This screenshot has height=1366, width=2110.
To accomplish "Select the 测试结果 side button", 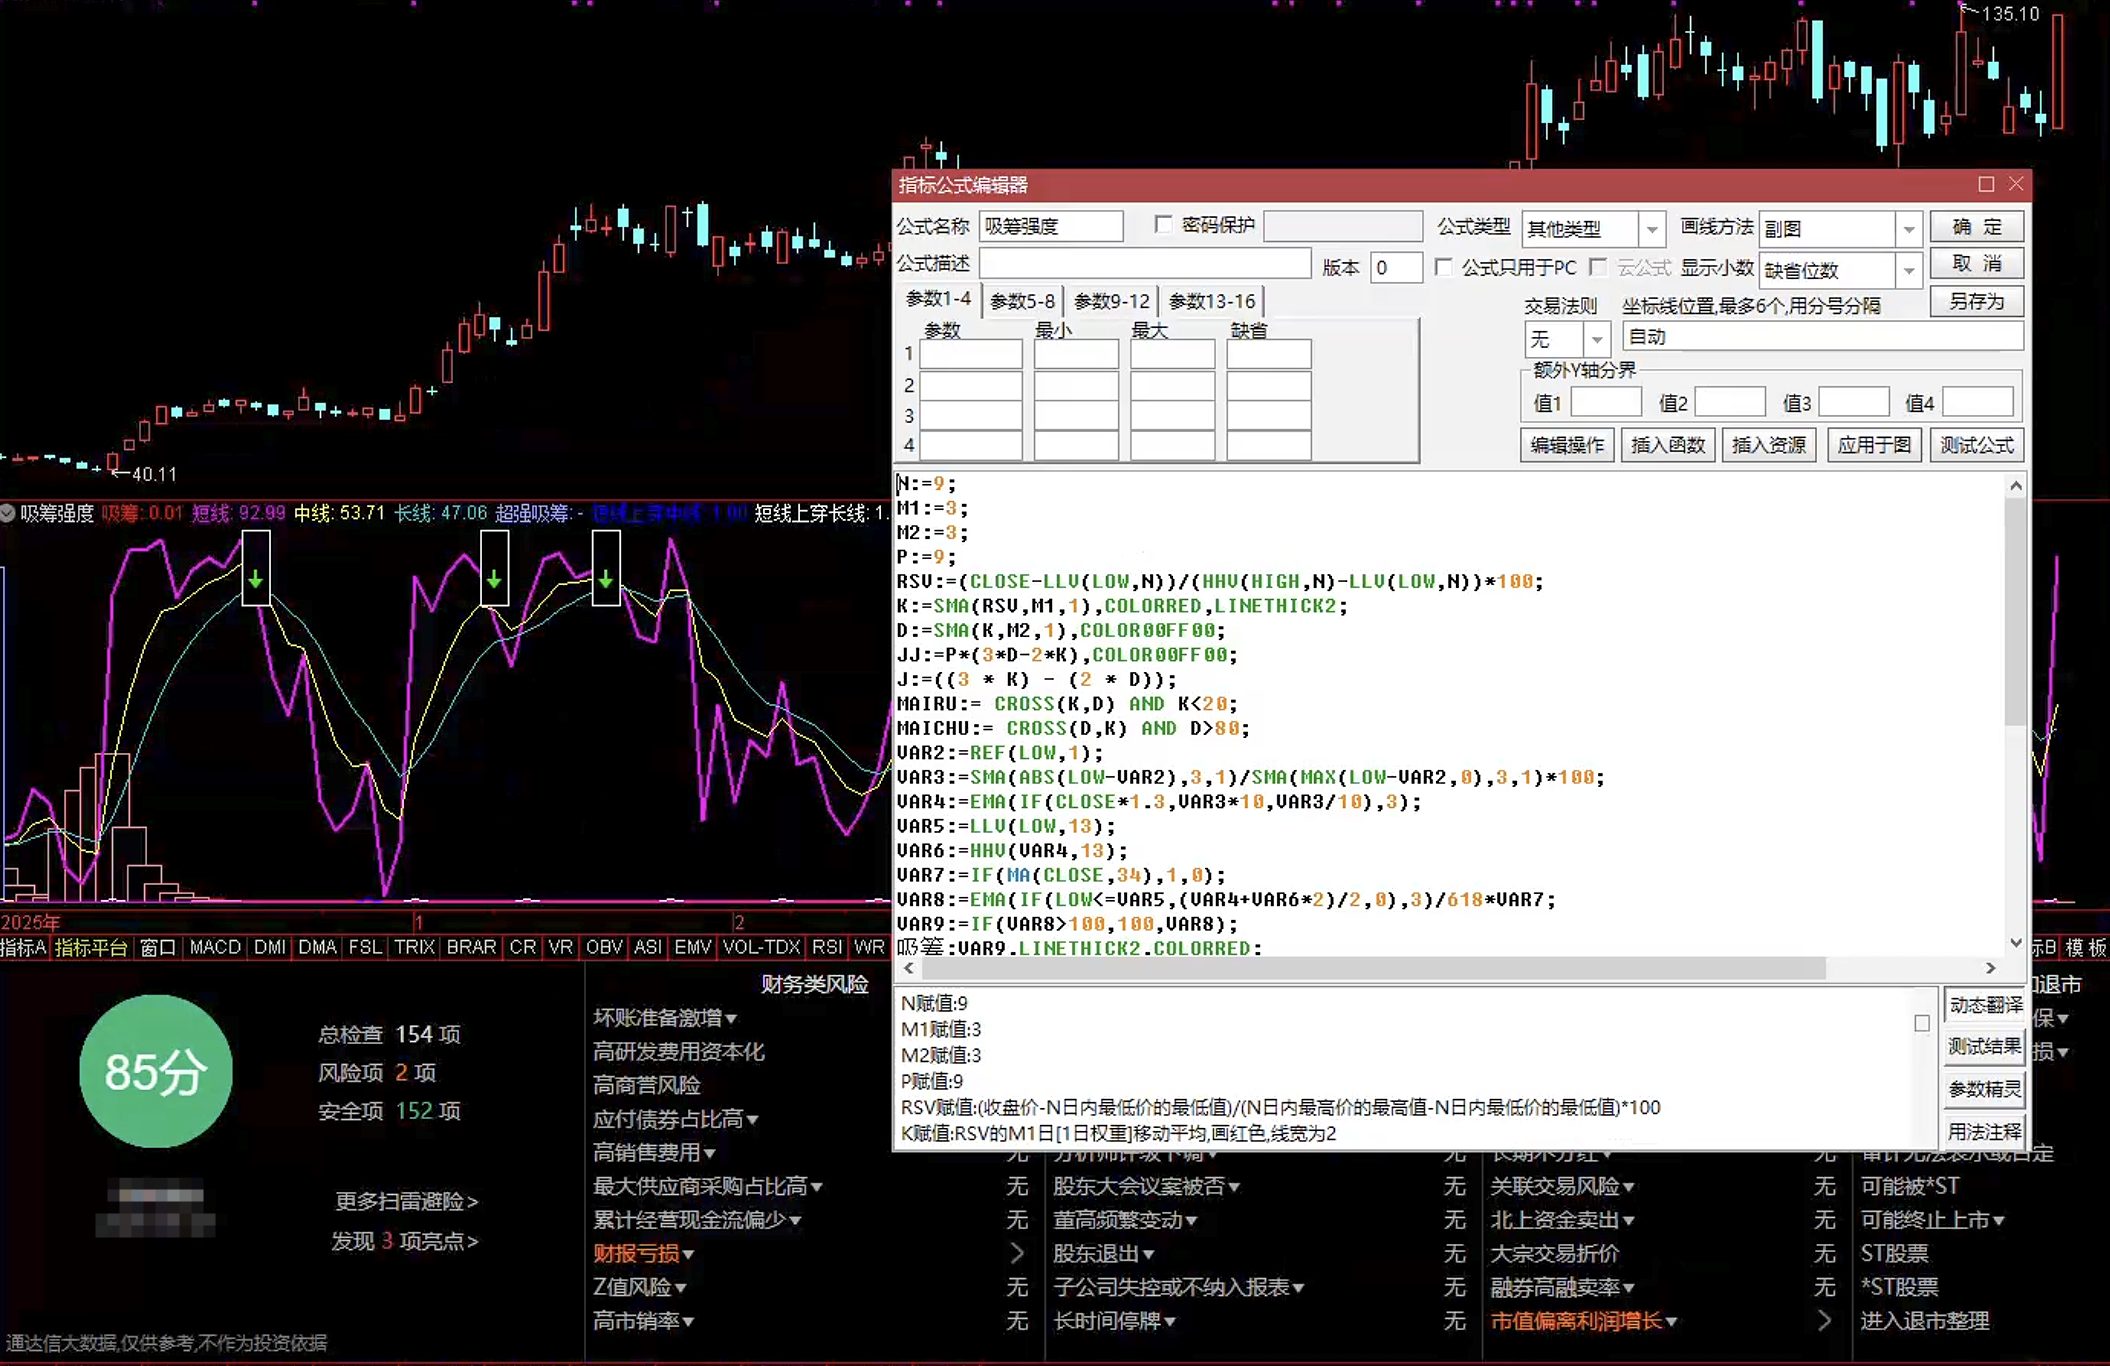I will 1985,1047.
